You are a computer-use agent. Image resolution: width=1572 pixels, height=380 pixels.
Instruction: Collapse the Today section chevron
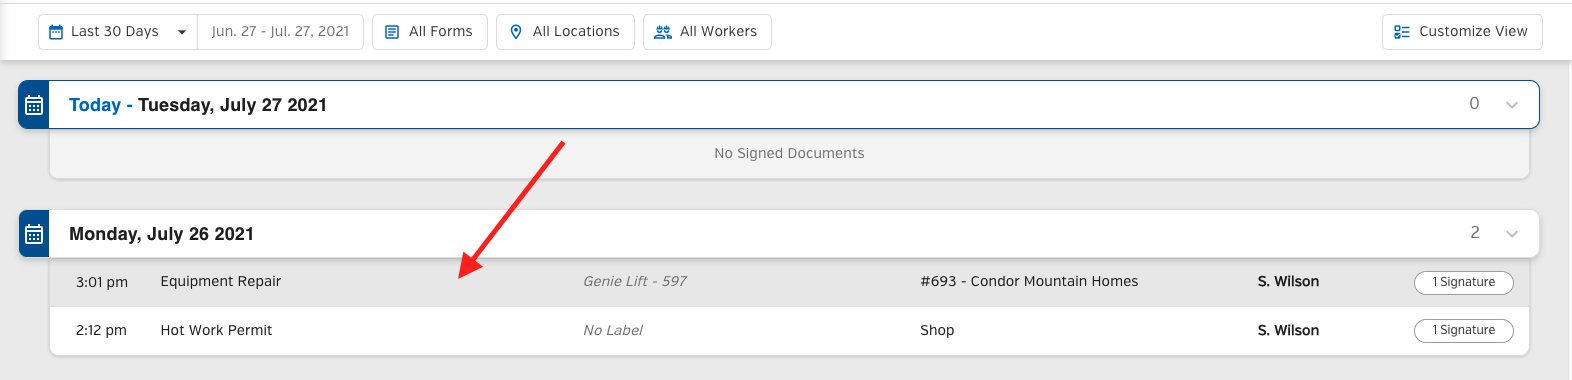(x=1512, y=105)
